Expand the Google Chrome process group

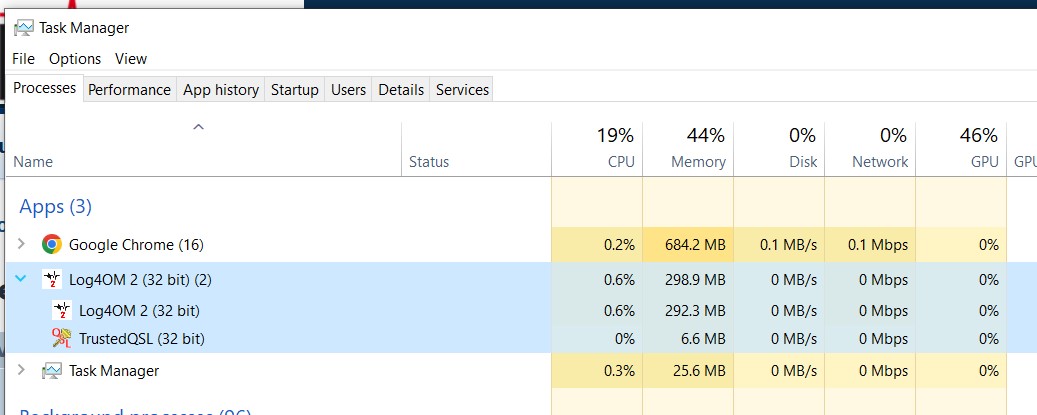tap(21, 244)
